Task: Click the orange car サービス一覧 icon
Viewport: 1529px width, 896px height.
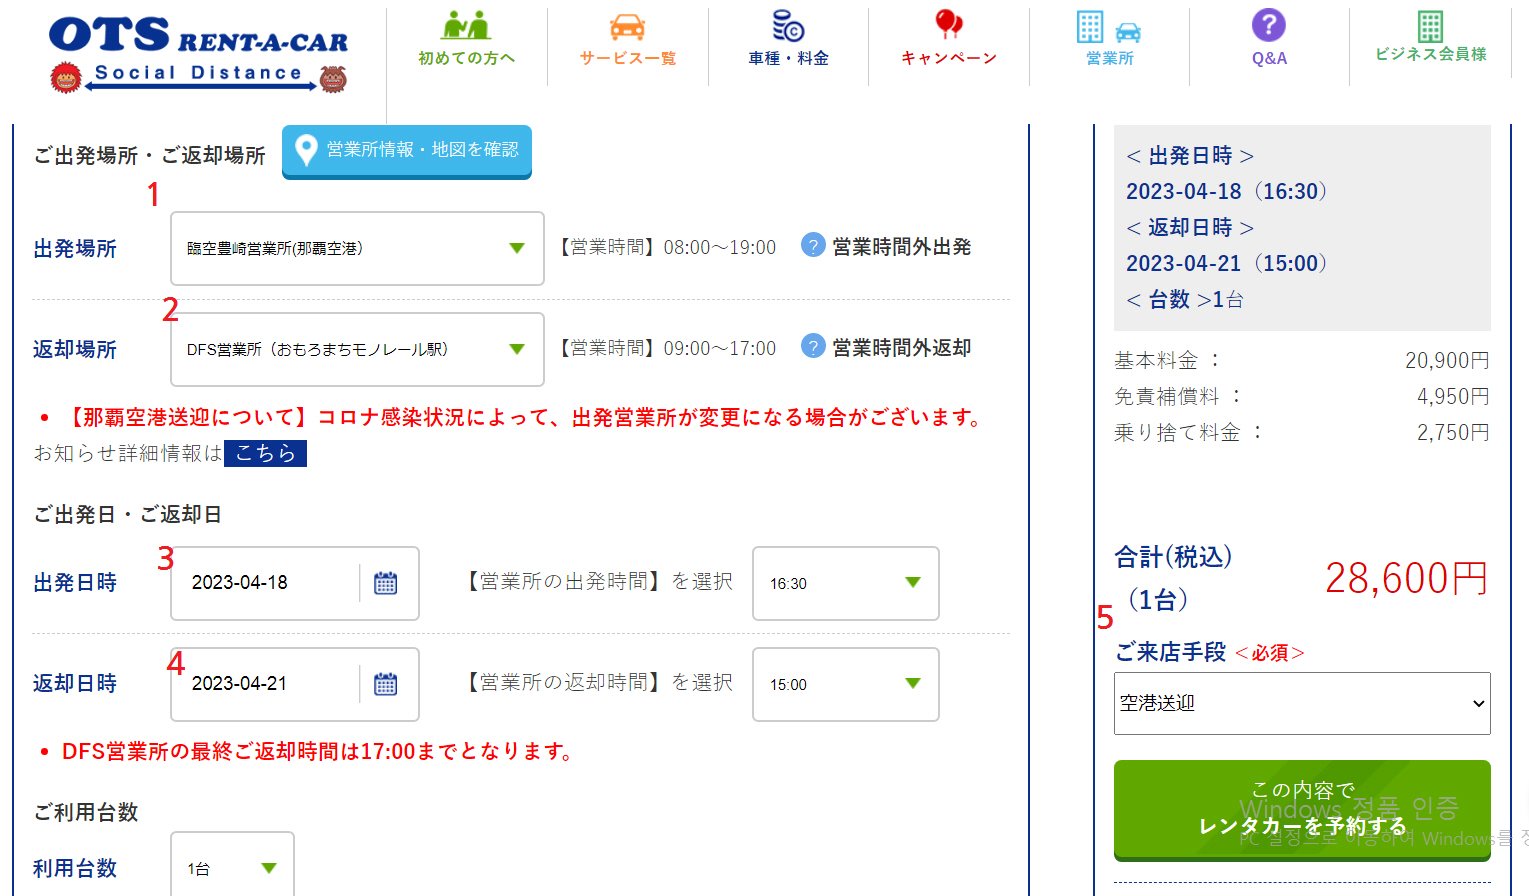Action: point(627,27)
